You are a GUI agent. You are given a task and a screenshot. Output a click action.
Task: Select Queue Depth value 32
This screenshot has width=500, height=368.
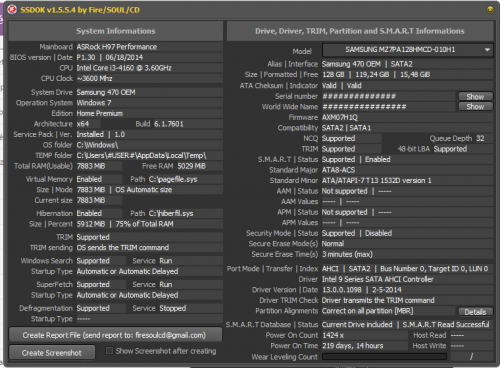pyautogui.click(x=480, y=138)
